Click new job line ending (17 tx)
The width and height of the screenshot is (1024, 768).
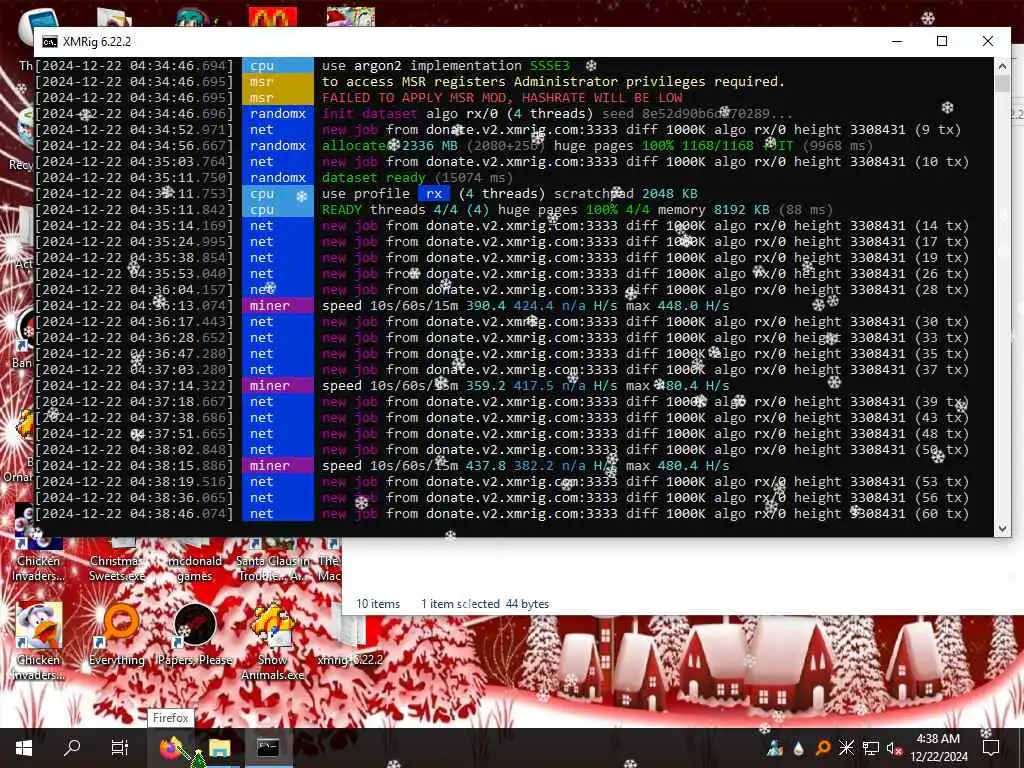click(645, 242)
